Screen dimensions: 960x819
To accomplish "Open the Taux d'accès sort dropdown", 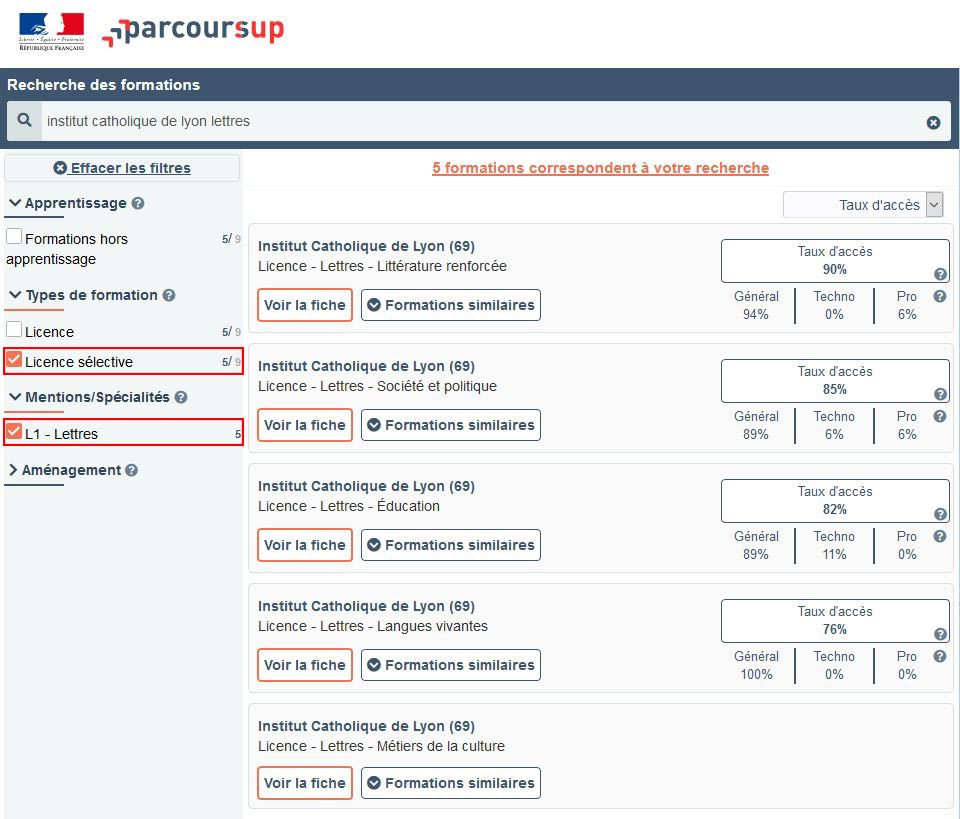I will click(x=863, y=205).
